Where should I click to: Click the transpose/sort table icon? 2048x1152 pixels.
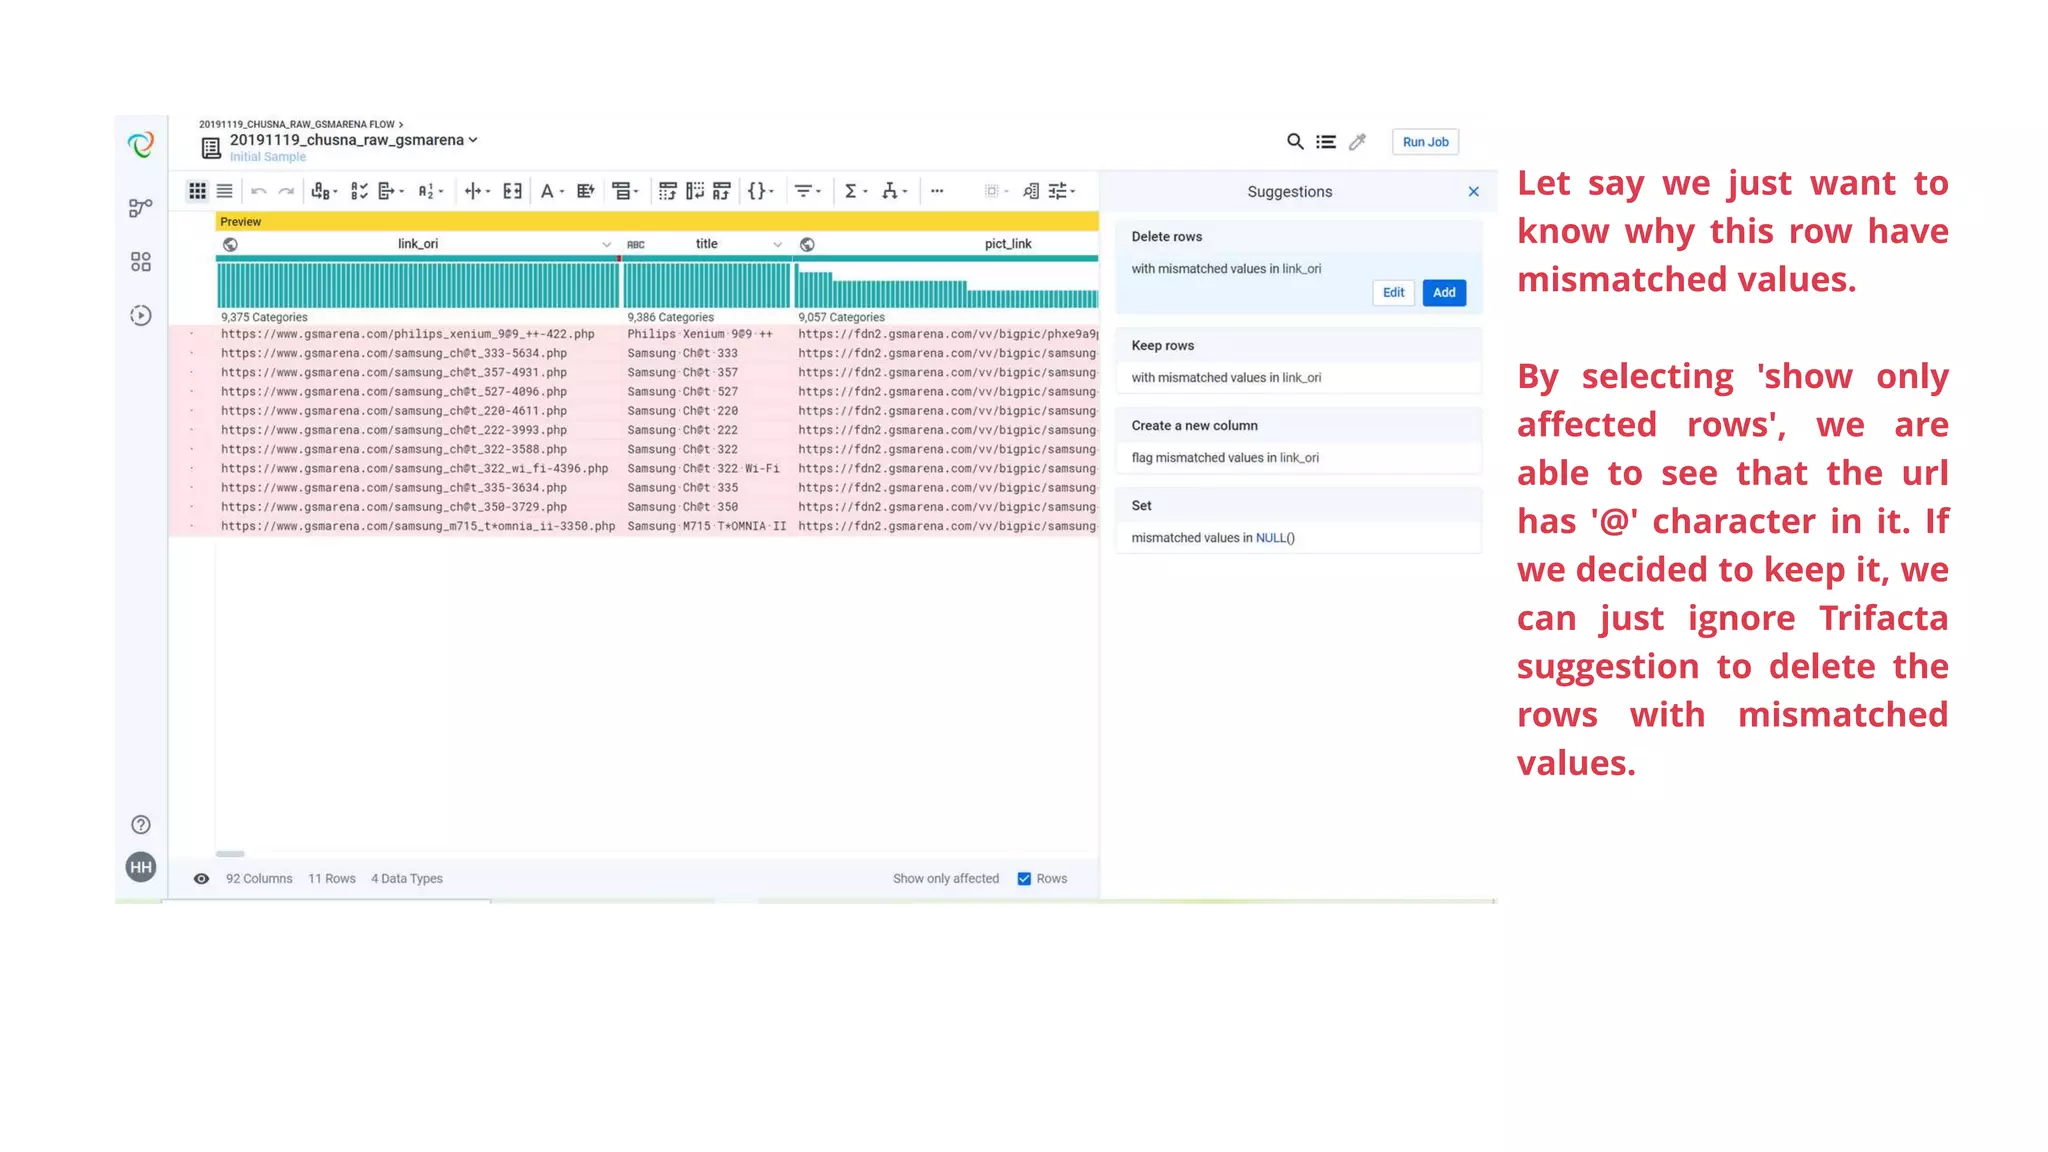722,191
